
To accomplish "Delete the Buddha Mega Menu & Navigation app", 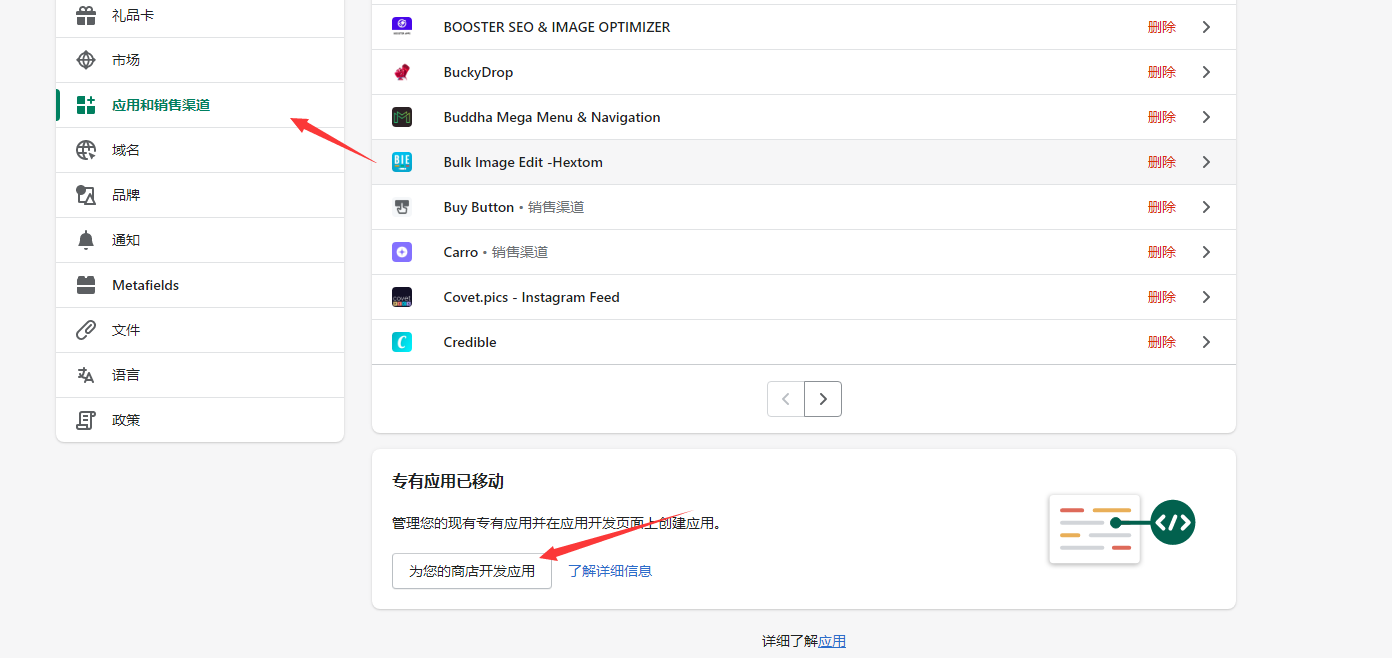I will (1162, 117).
